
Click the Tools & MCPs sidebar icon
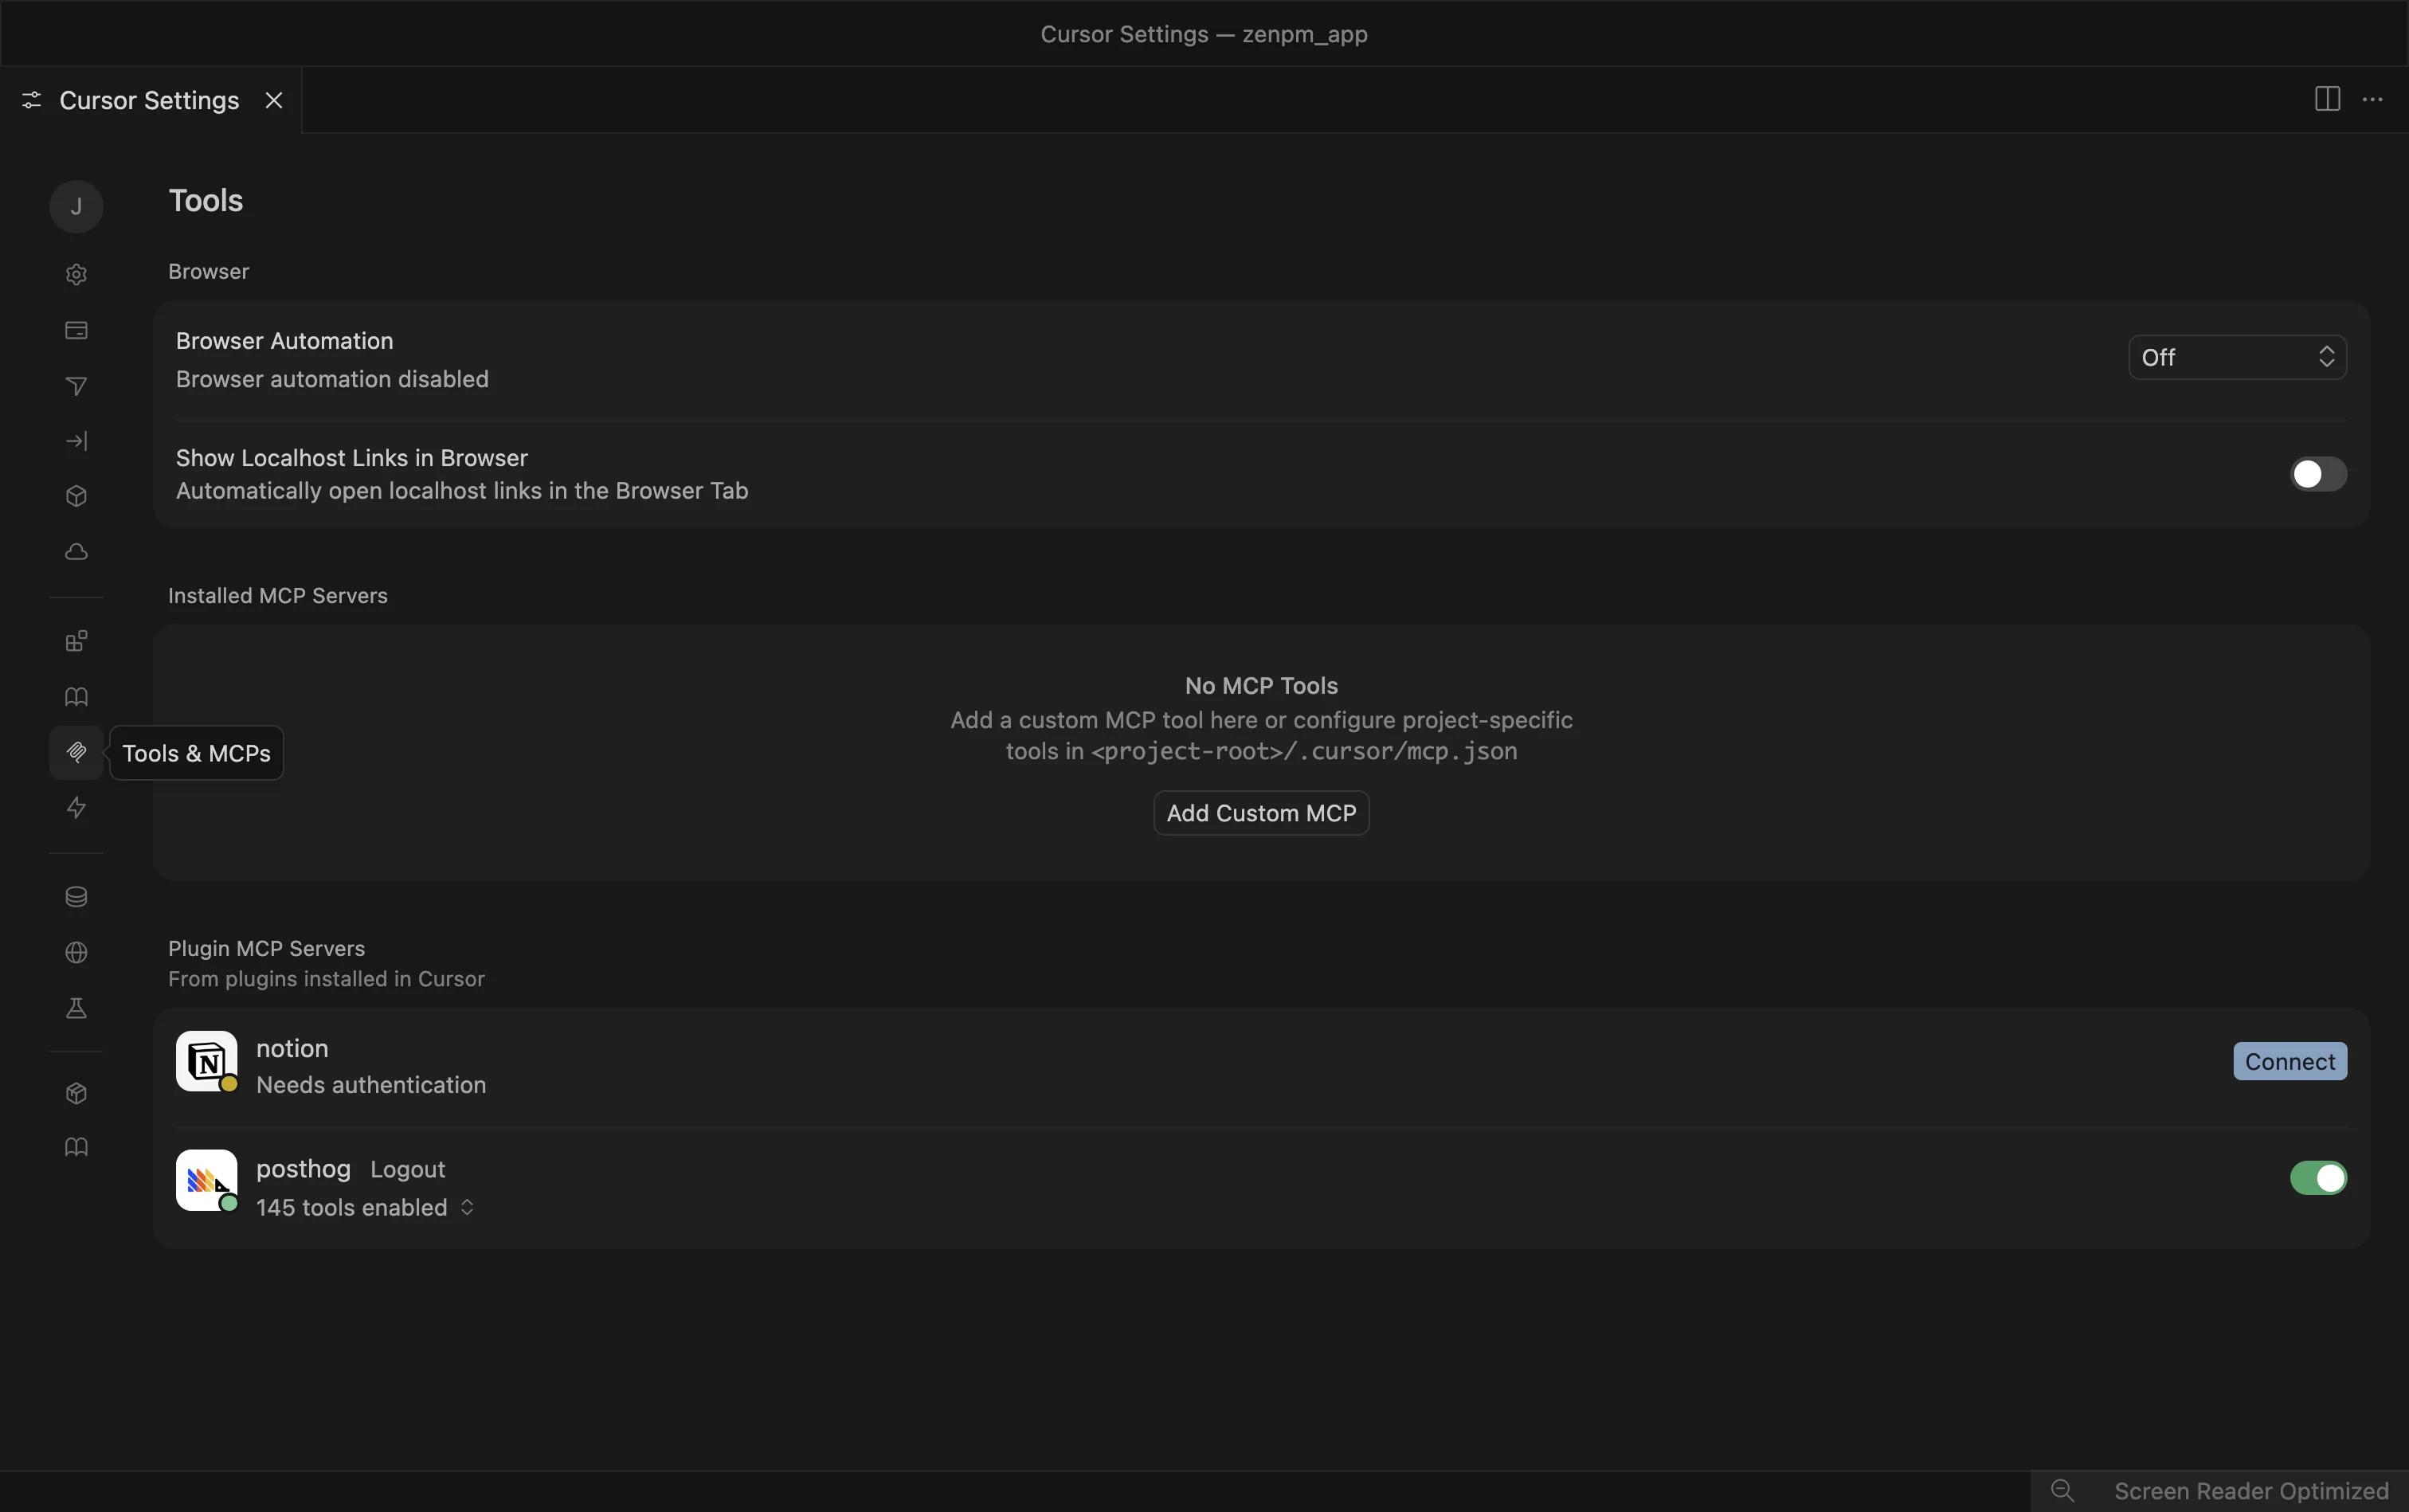click(x=76, y=752)
